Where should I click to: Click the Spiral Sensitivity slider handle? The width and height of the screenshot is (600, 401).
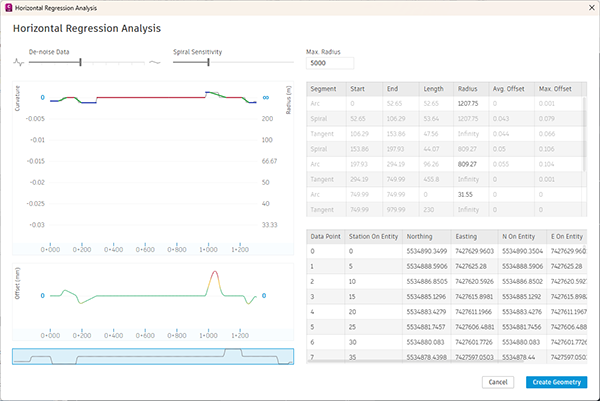click(208, 62)
